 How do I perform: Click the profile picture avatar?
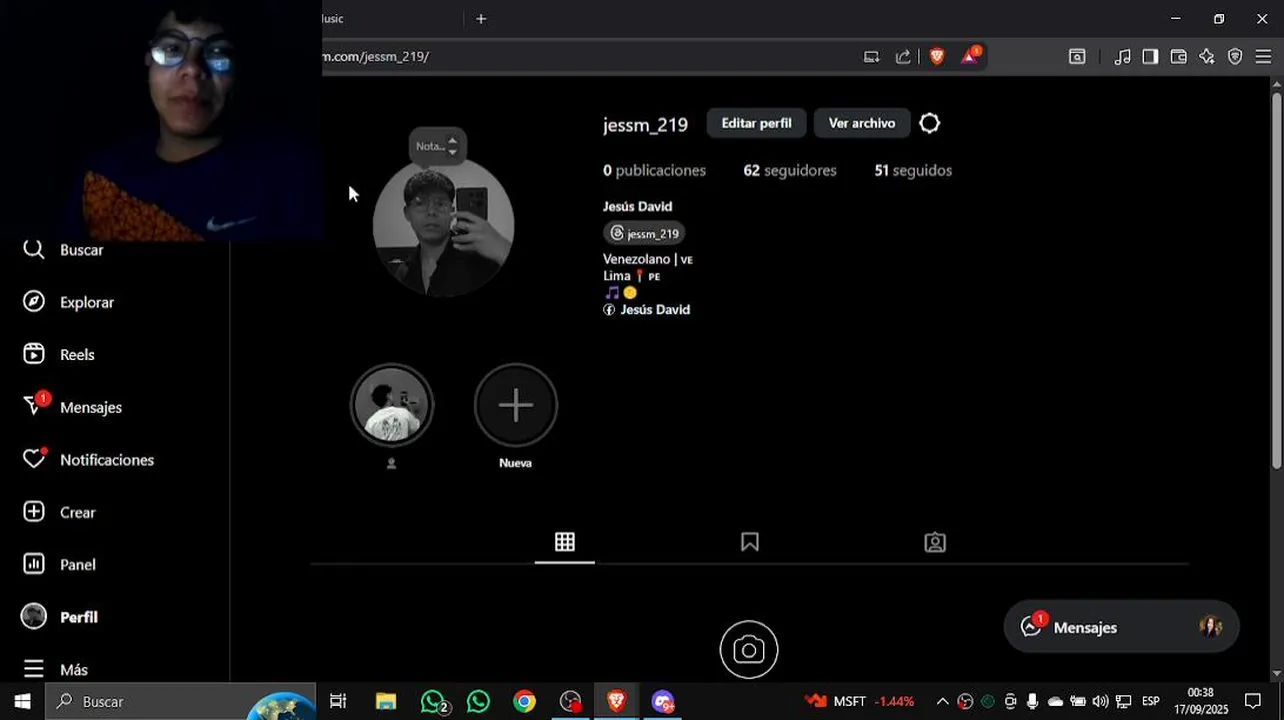(443, 227)
